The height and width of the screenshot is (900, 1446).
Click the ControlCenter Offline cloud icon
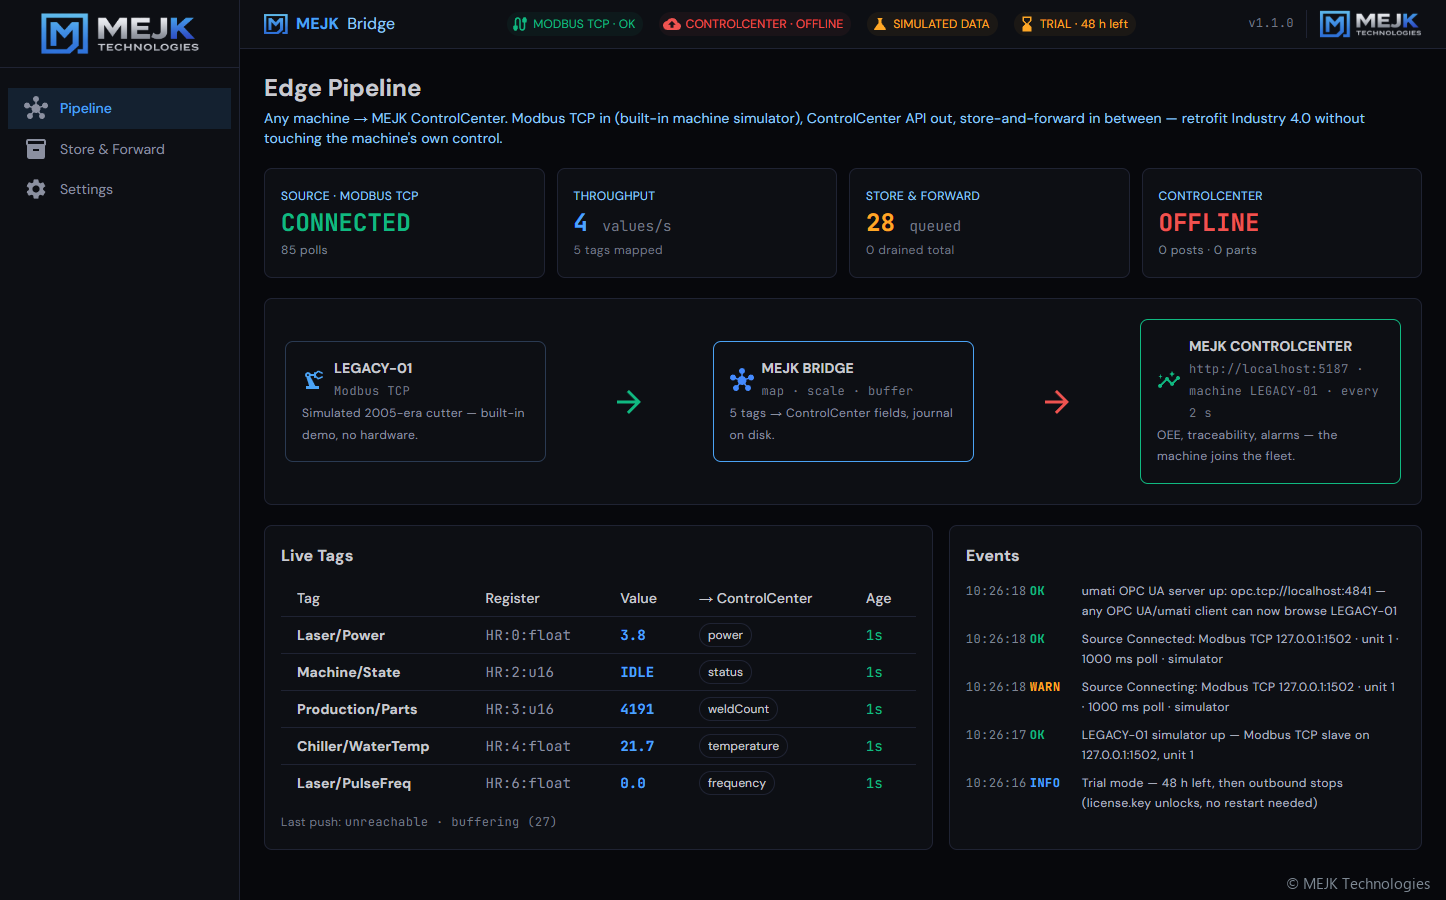[672, 24]
